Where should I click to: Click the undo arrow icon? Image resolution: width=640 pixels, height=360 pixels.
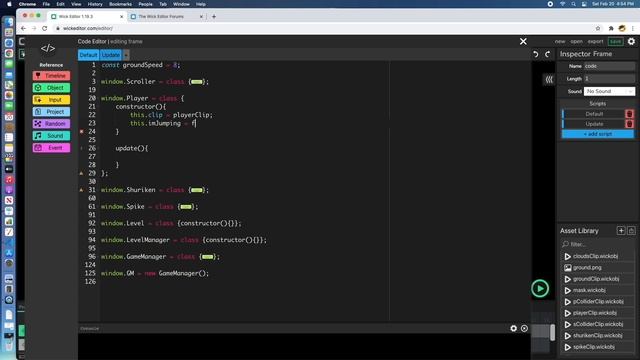[536, 54]
